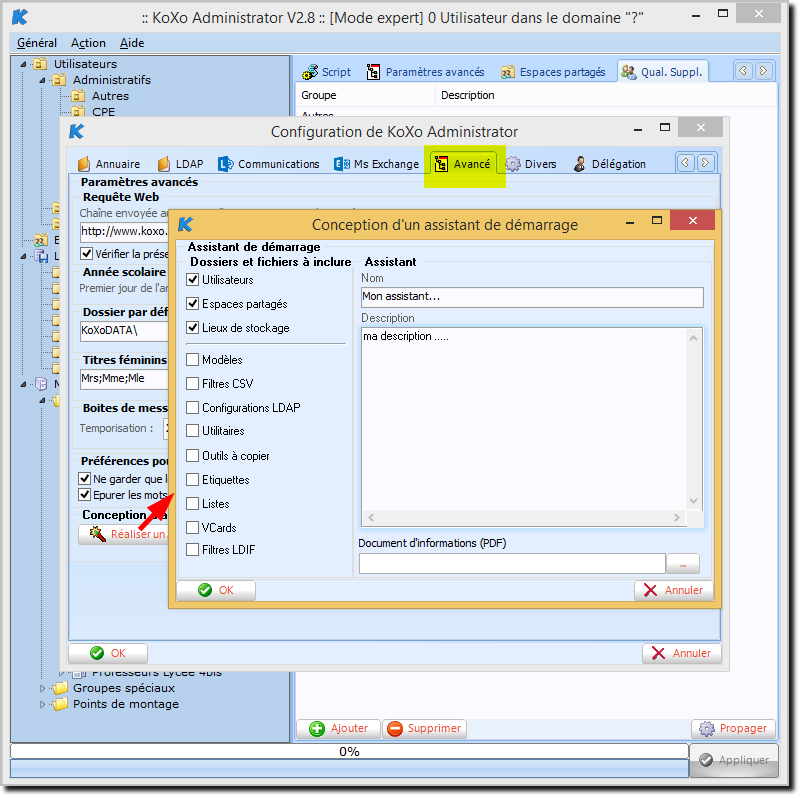Open the Paramètres avancés tab in main window
Image resolution: width=799 pixels, height=795 pixels.
(425, 72)
